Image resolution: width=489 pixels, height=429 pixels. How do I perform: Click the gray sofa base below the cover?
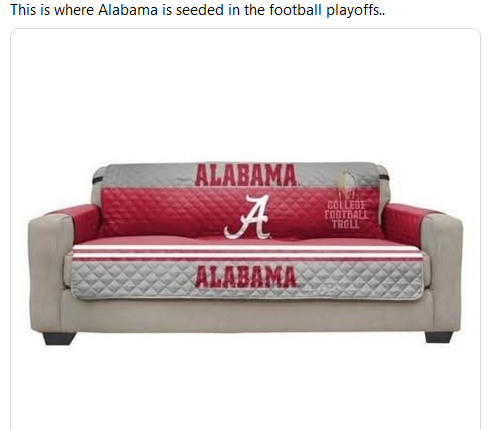pos(245,315)
